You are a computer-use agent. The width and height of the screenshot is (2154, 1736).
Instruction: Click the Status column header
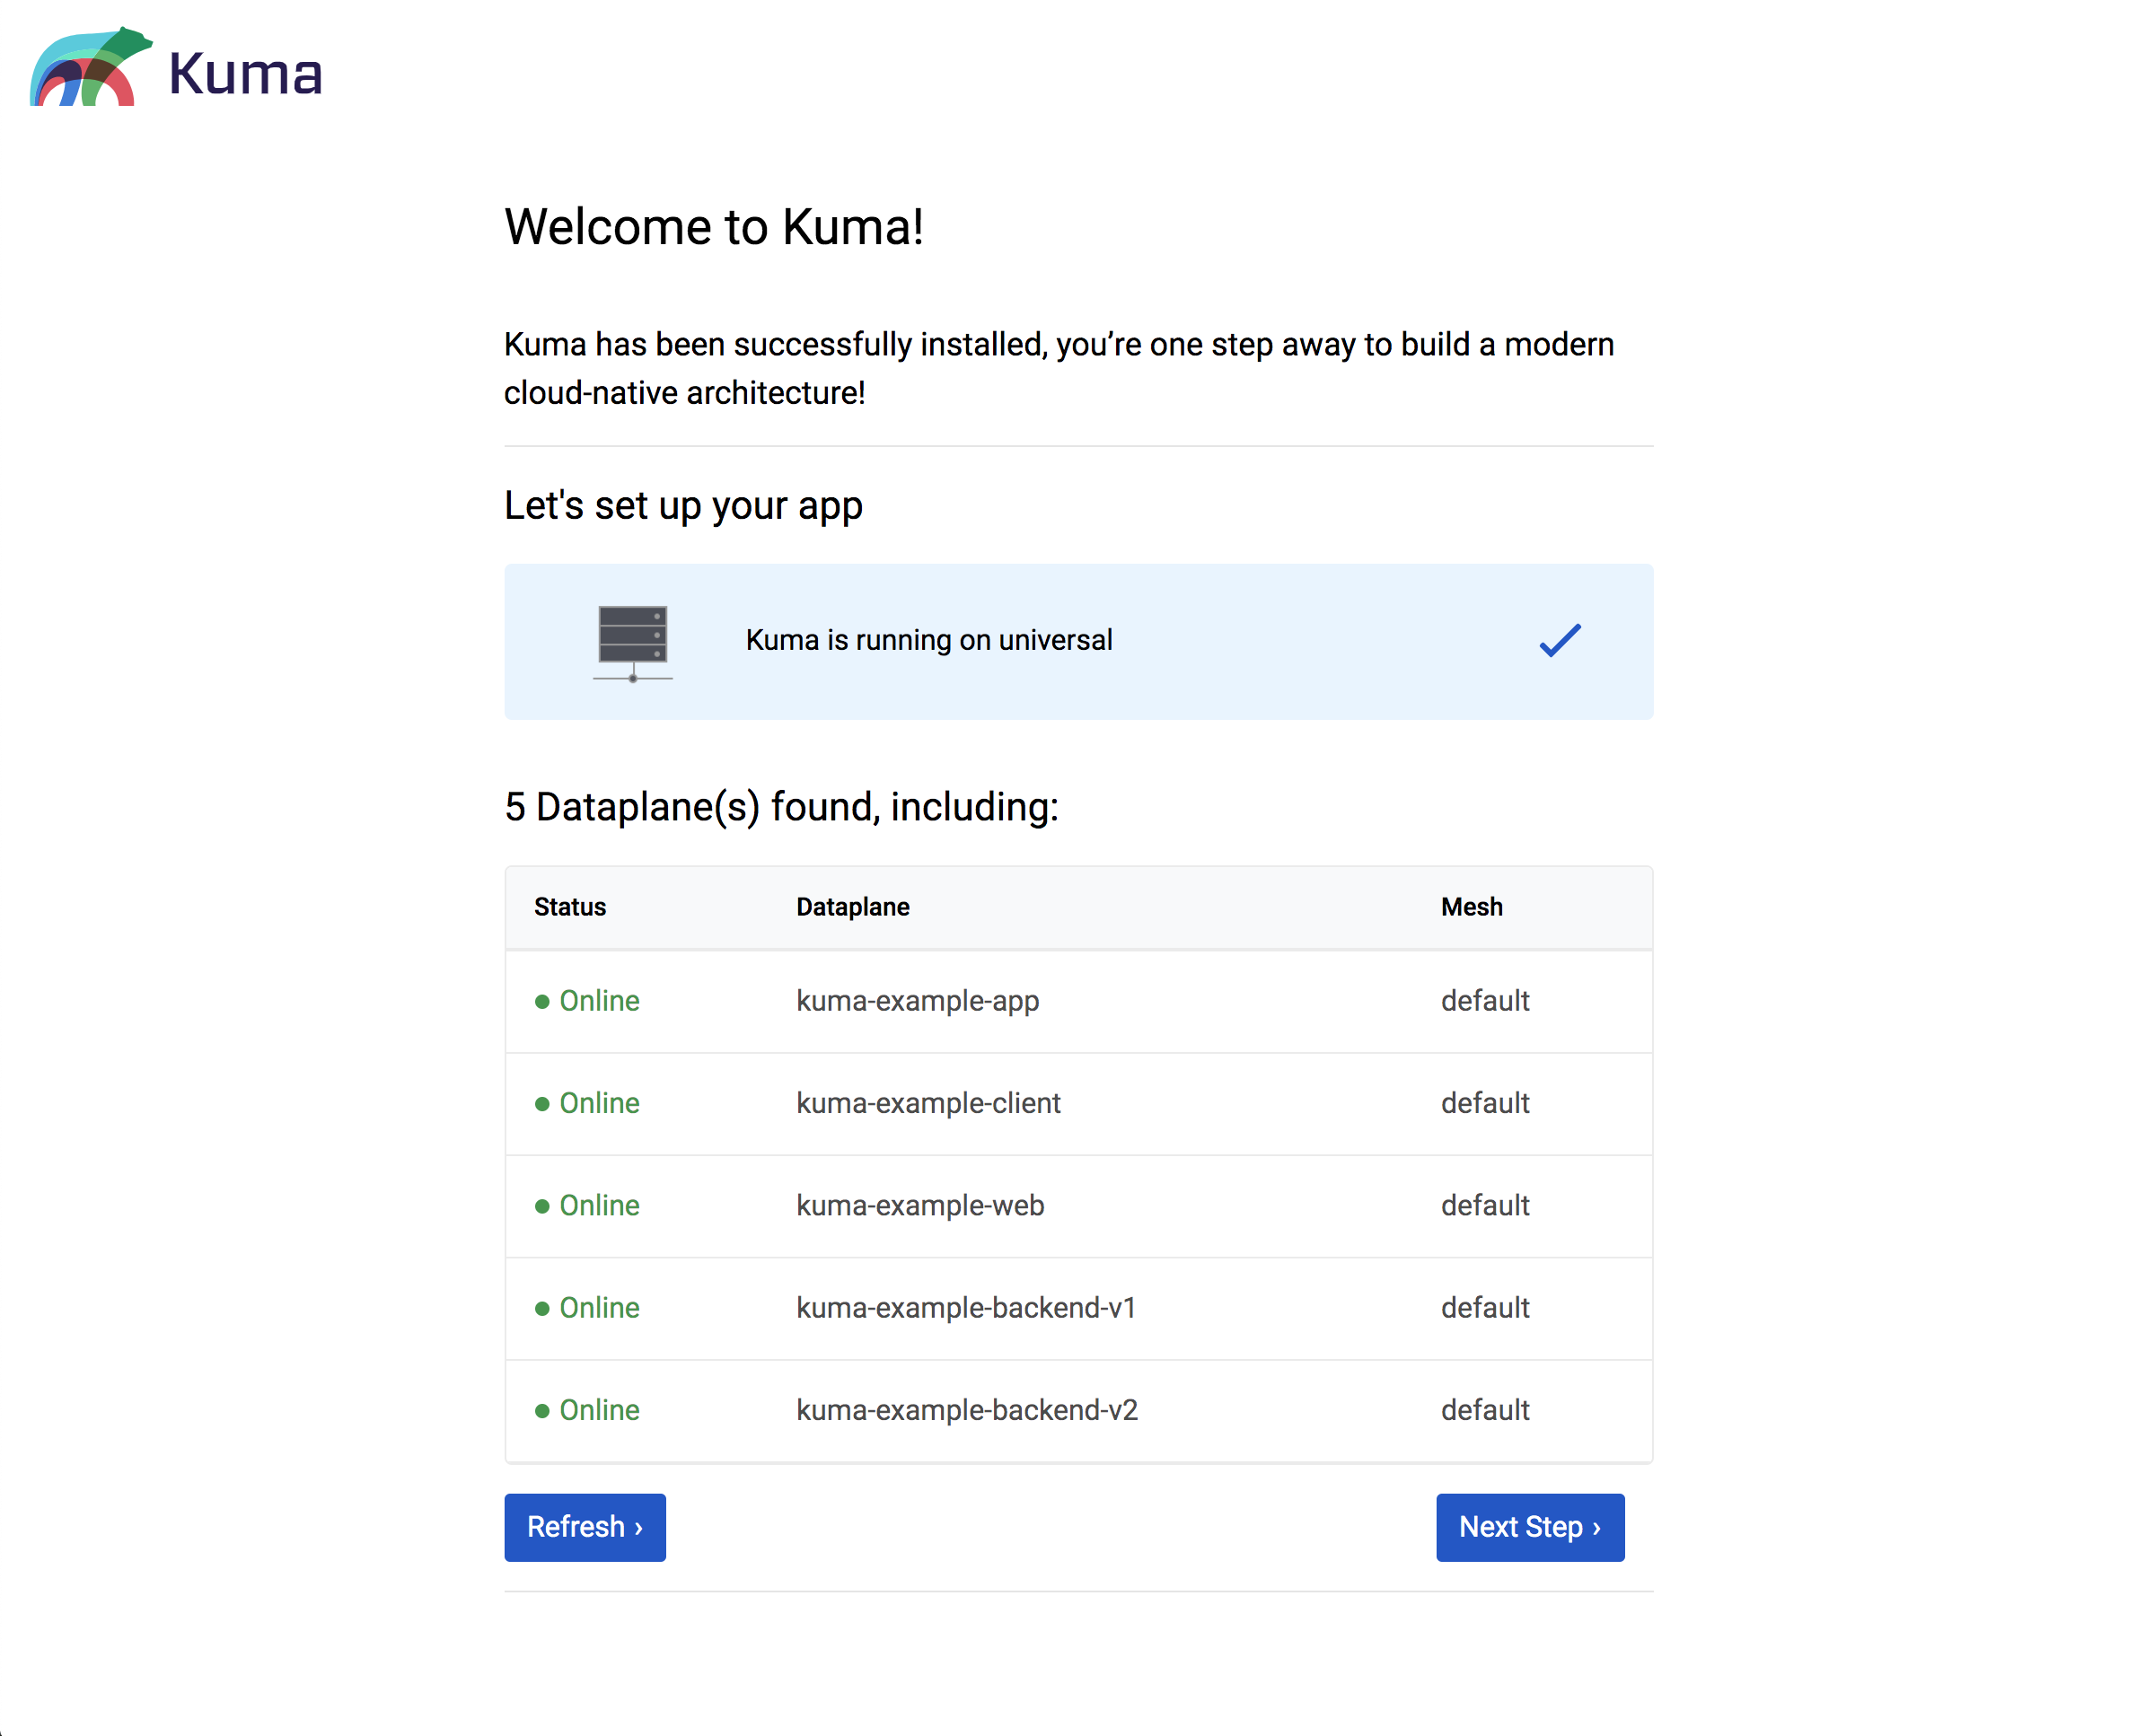tap(569, 907)
